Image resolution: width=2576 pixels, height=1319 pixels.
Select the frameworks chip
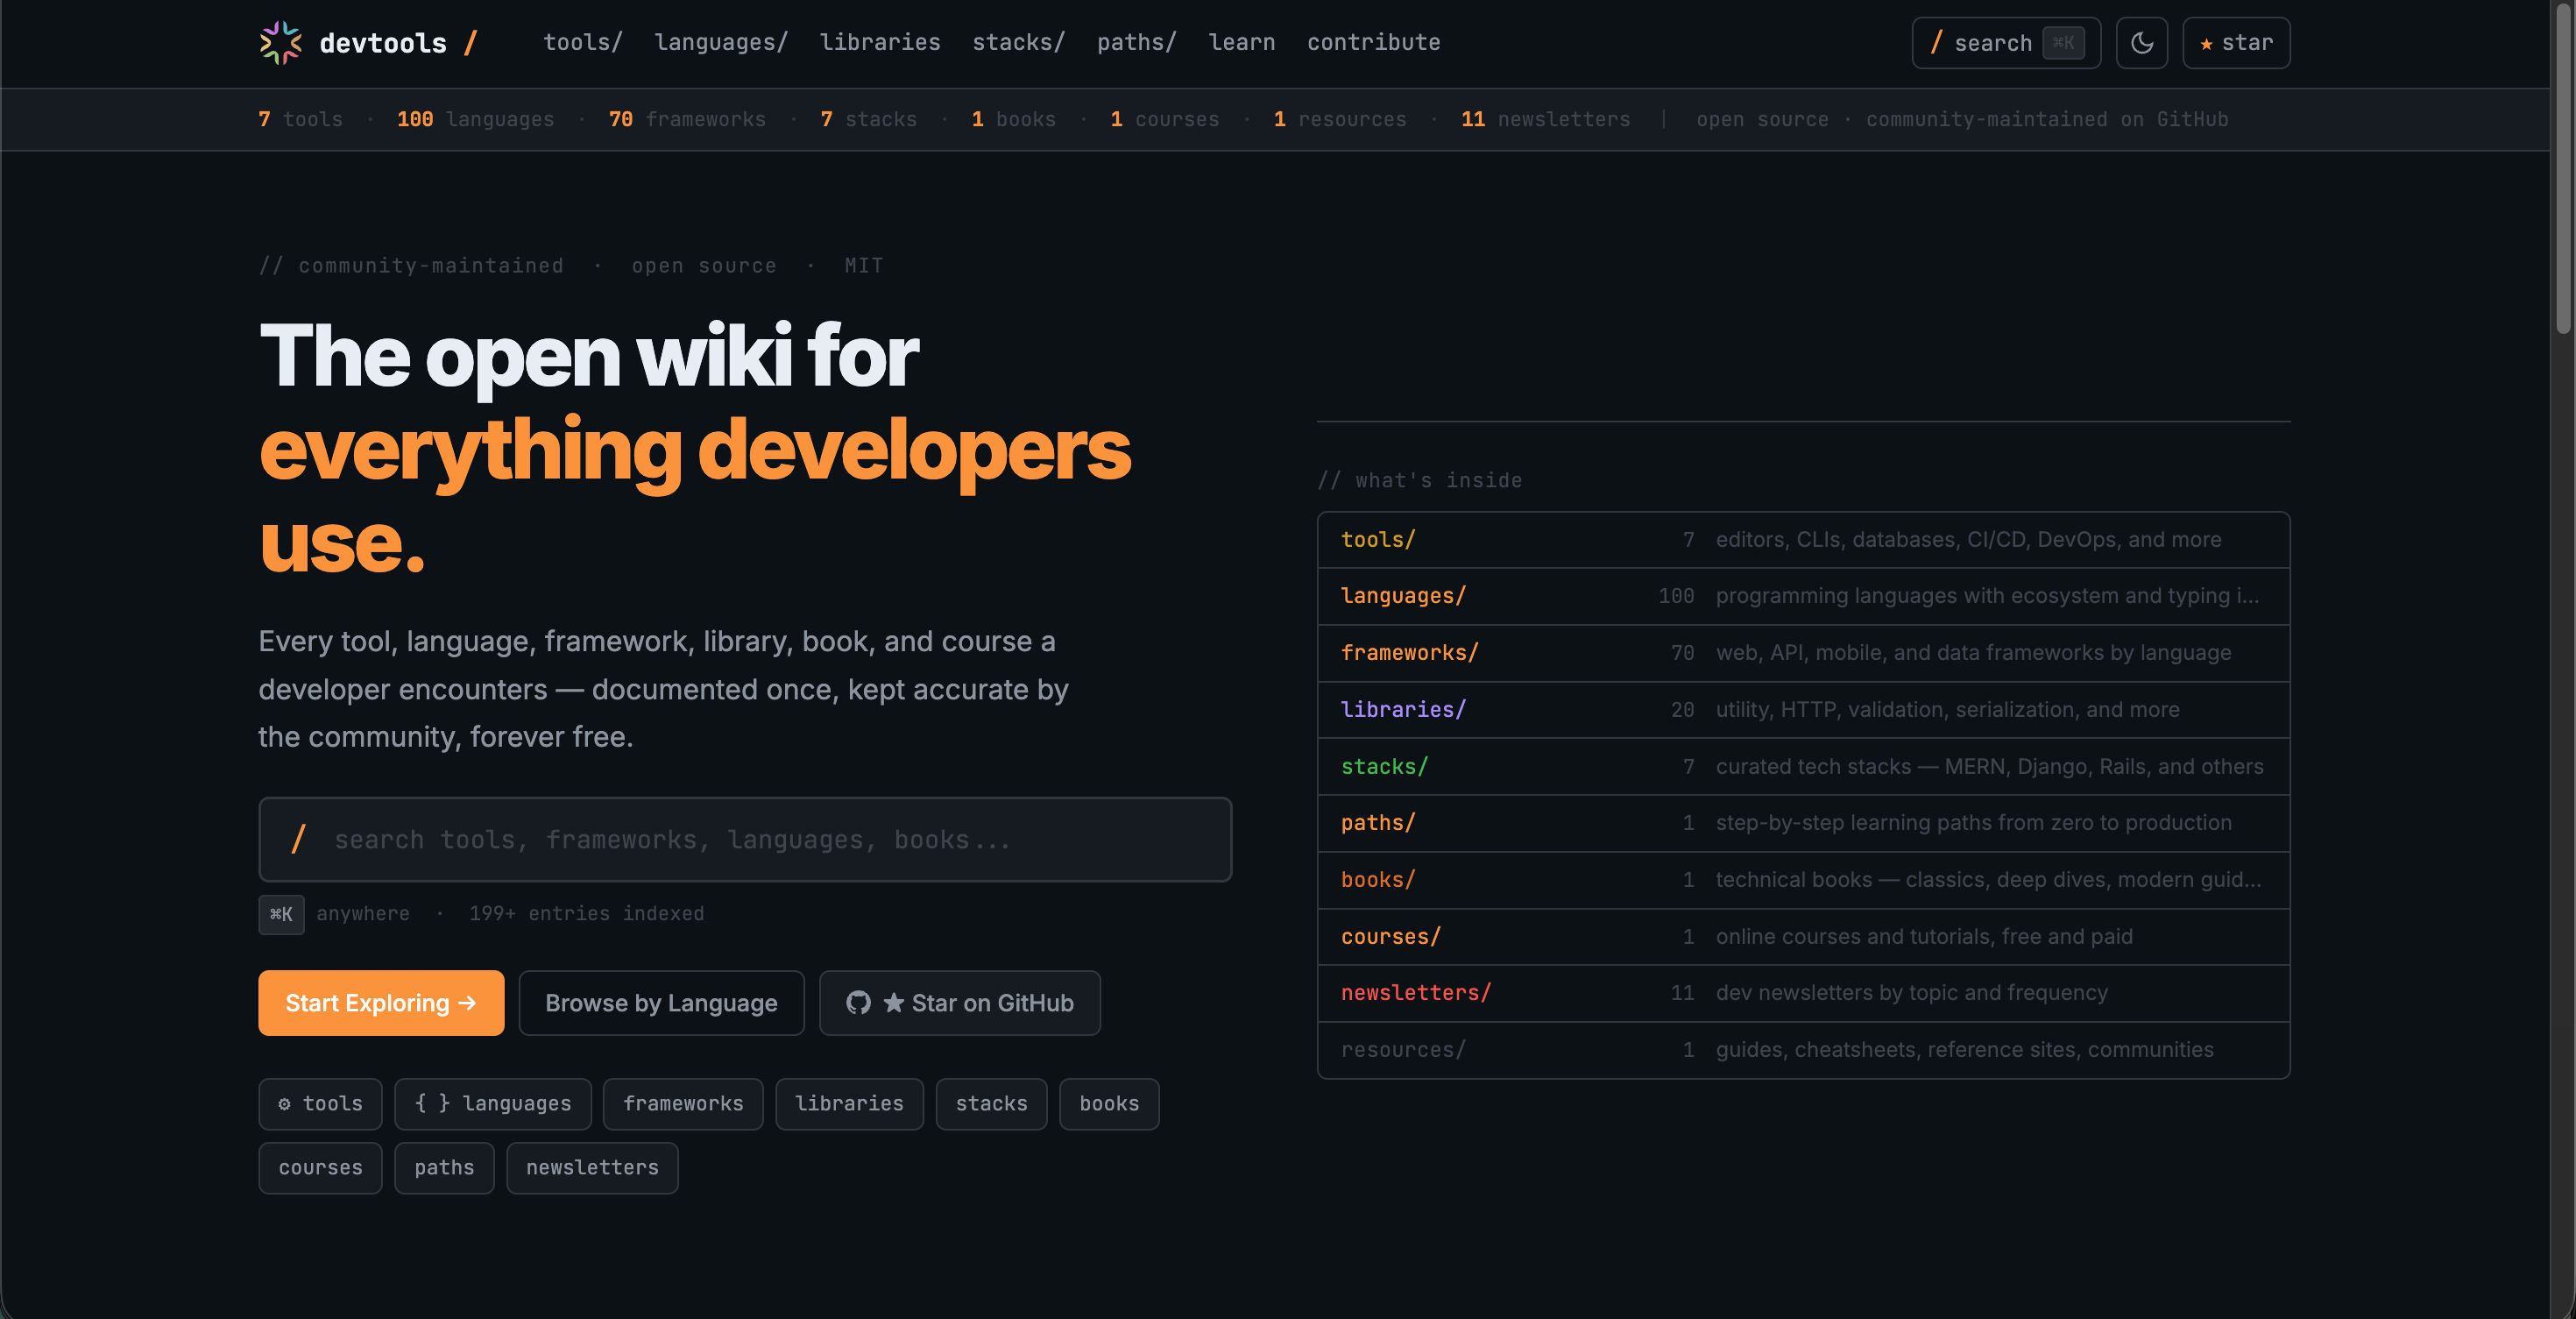pos(683,1103)
